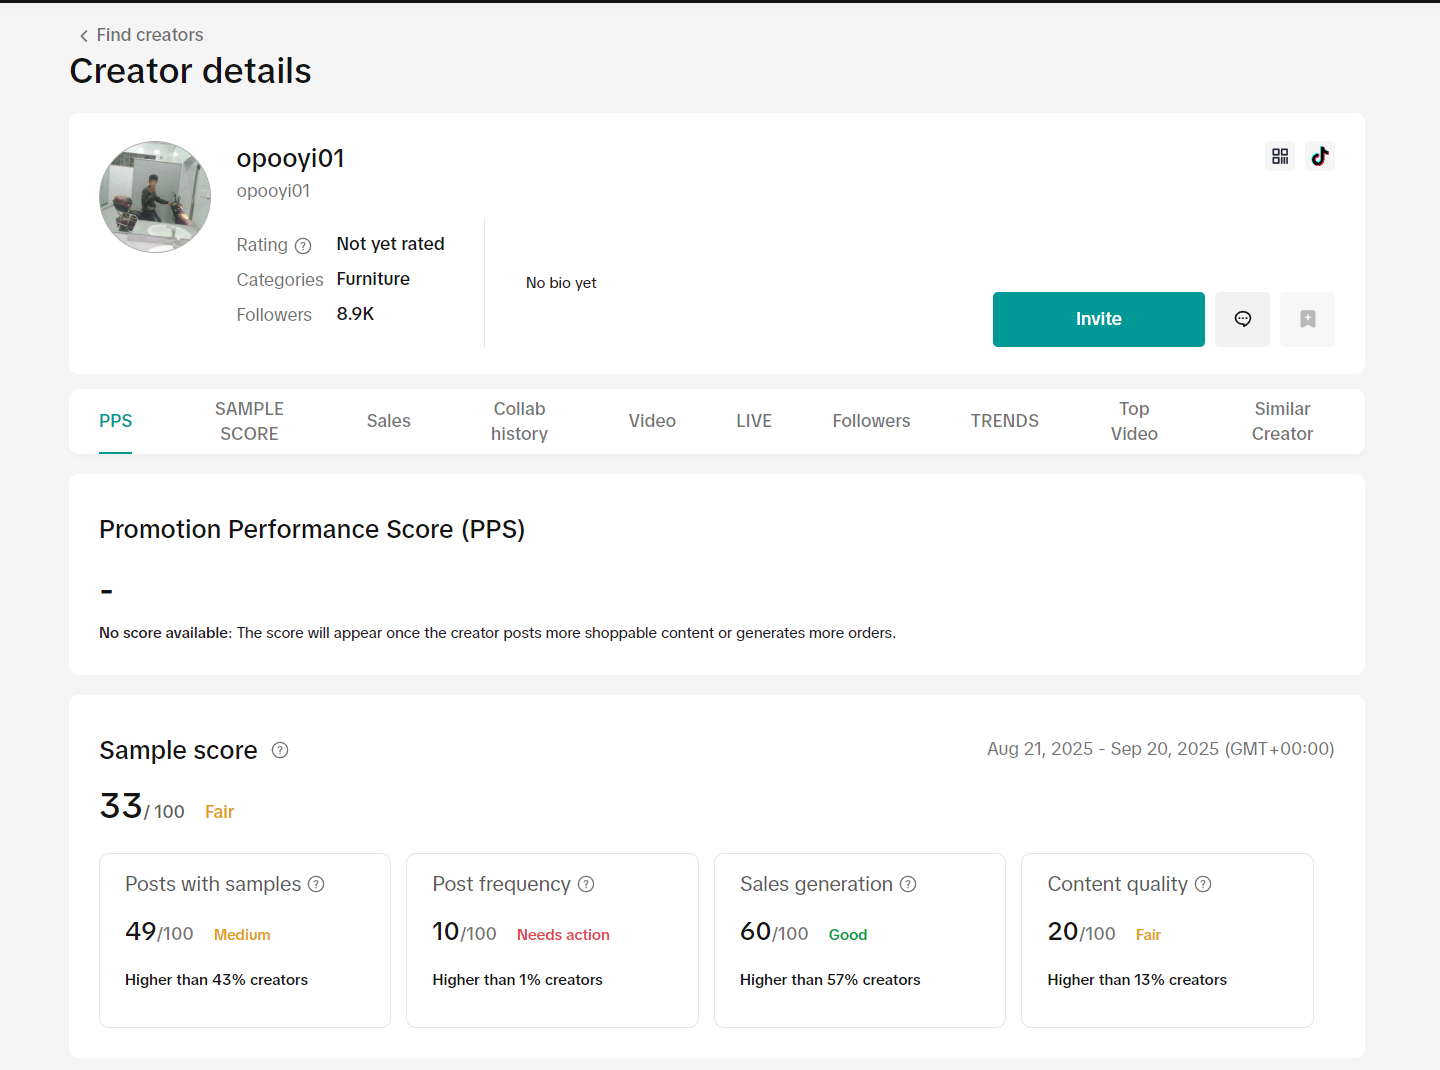
Task: Switch to the SAMPLE SCORE tab
Action: point(249,421)
